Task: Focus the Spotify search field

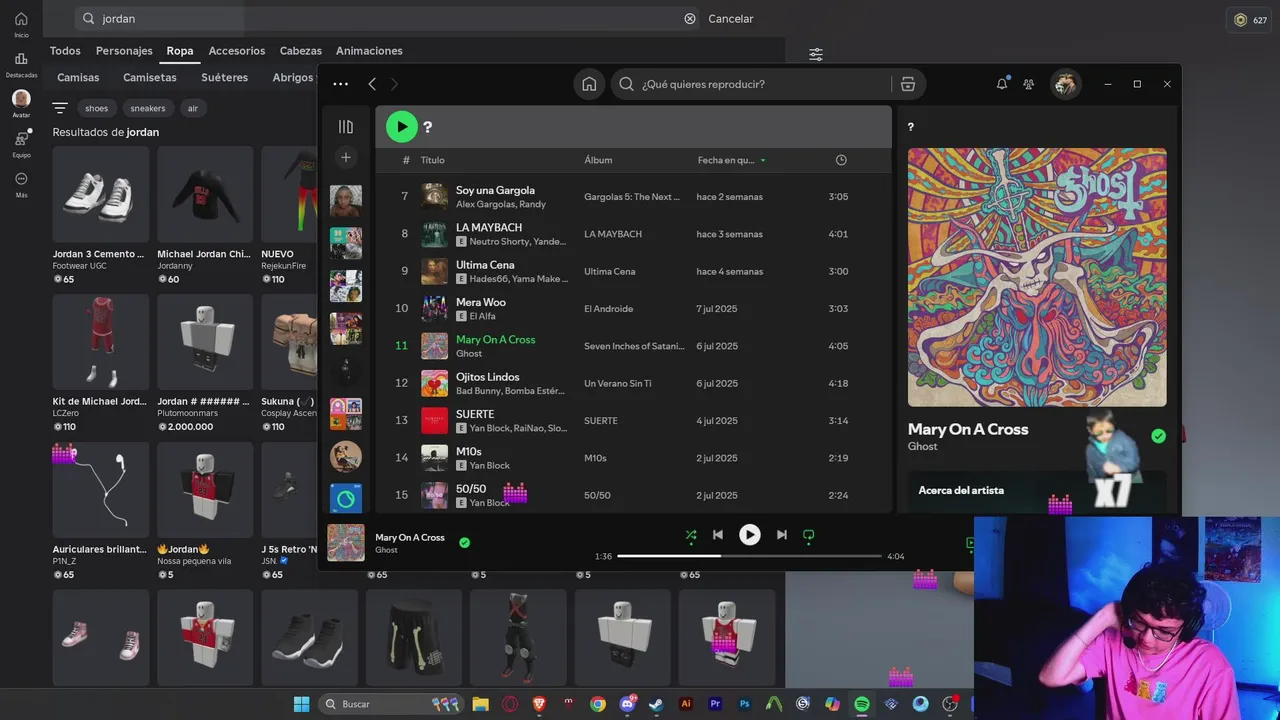Action: [753, 84]
